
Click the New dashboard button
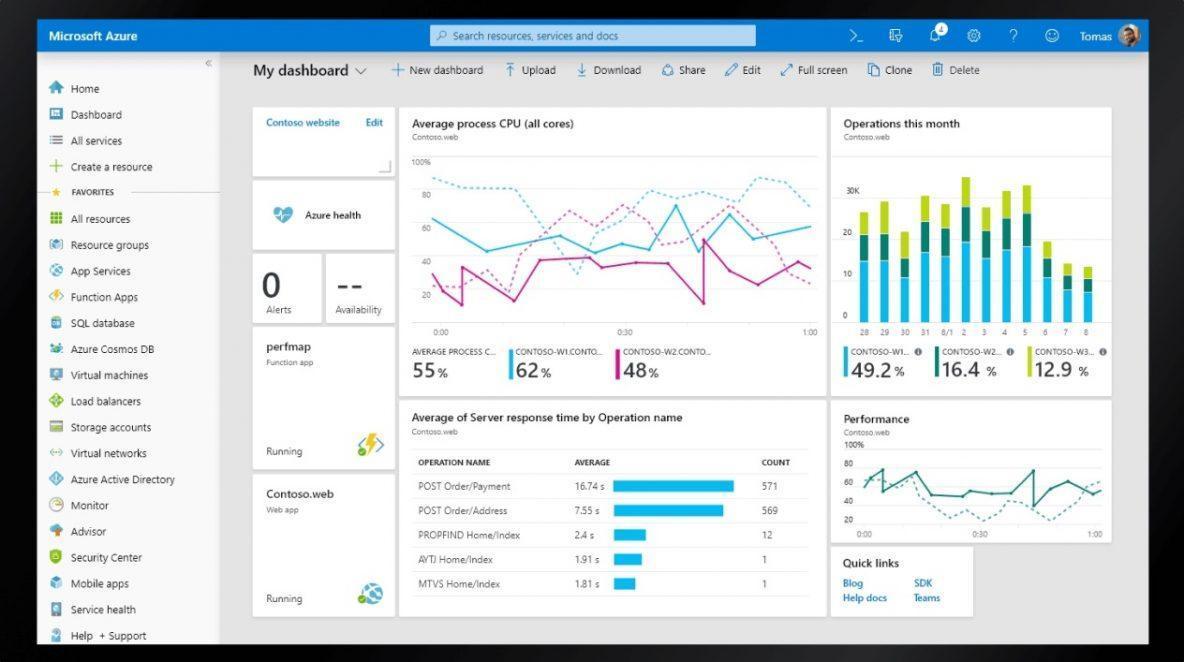click(437, 70)
